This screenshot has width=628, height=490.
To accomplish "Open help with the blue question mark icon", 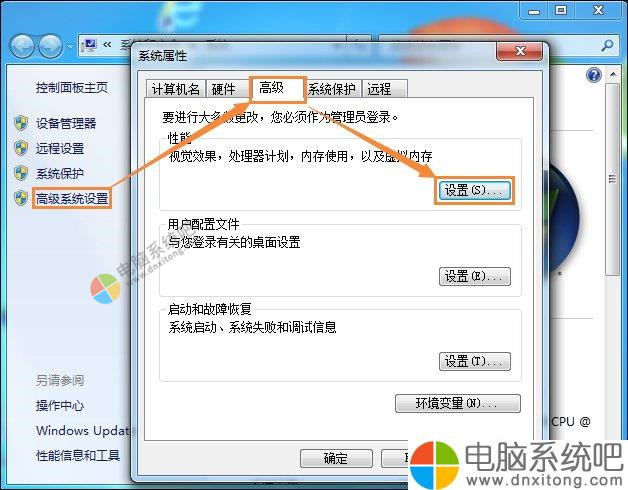I will [x=594, y=75].
